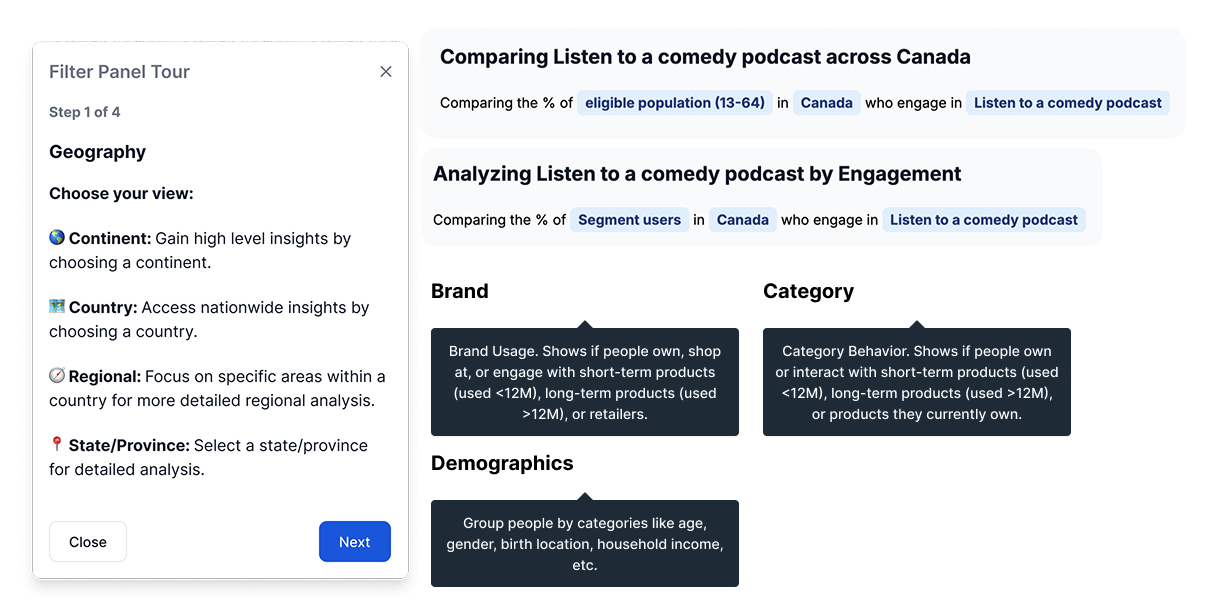Click the Close button in tour dialog
Viewport: 1219px width, 615px height.
88,542
